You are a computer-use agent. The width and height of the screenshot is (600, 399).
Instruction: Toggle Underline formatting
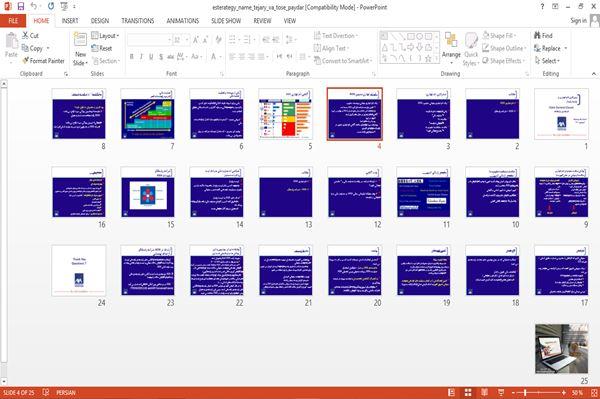click(x=151, y=57)
